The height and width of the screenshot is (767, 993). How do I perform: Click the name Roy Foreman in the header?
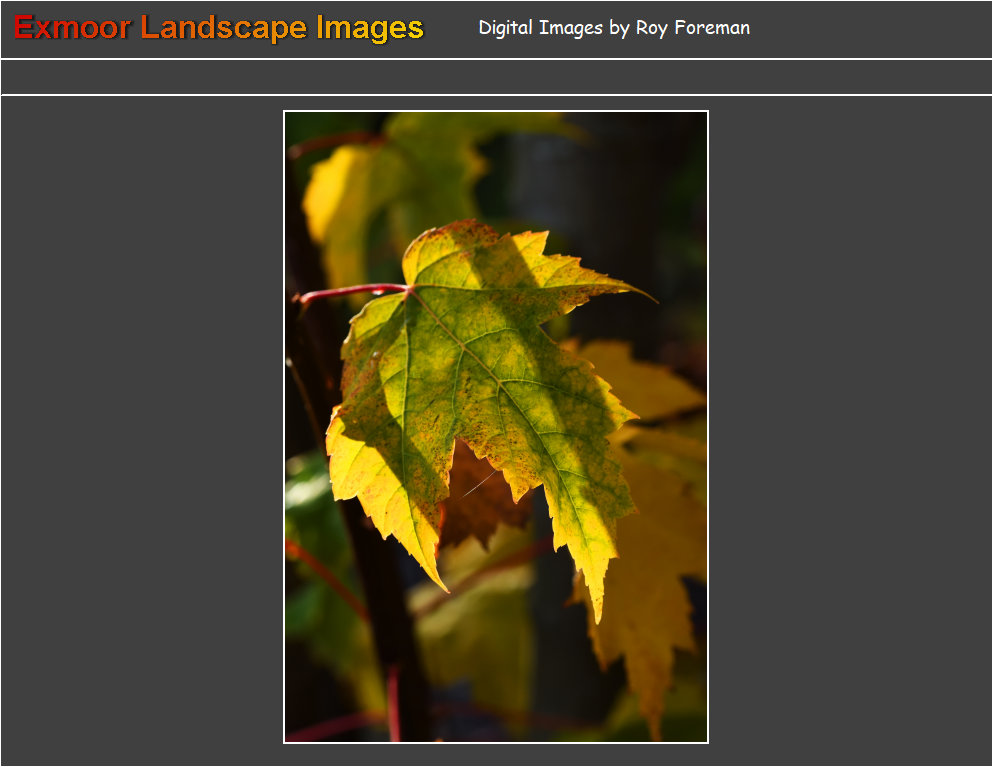692,28
